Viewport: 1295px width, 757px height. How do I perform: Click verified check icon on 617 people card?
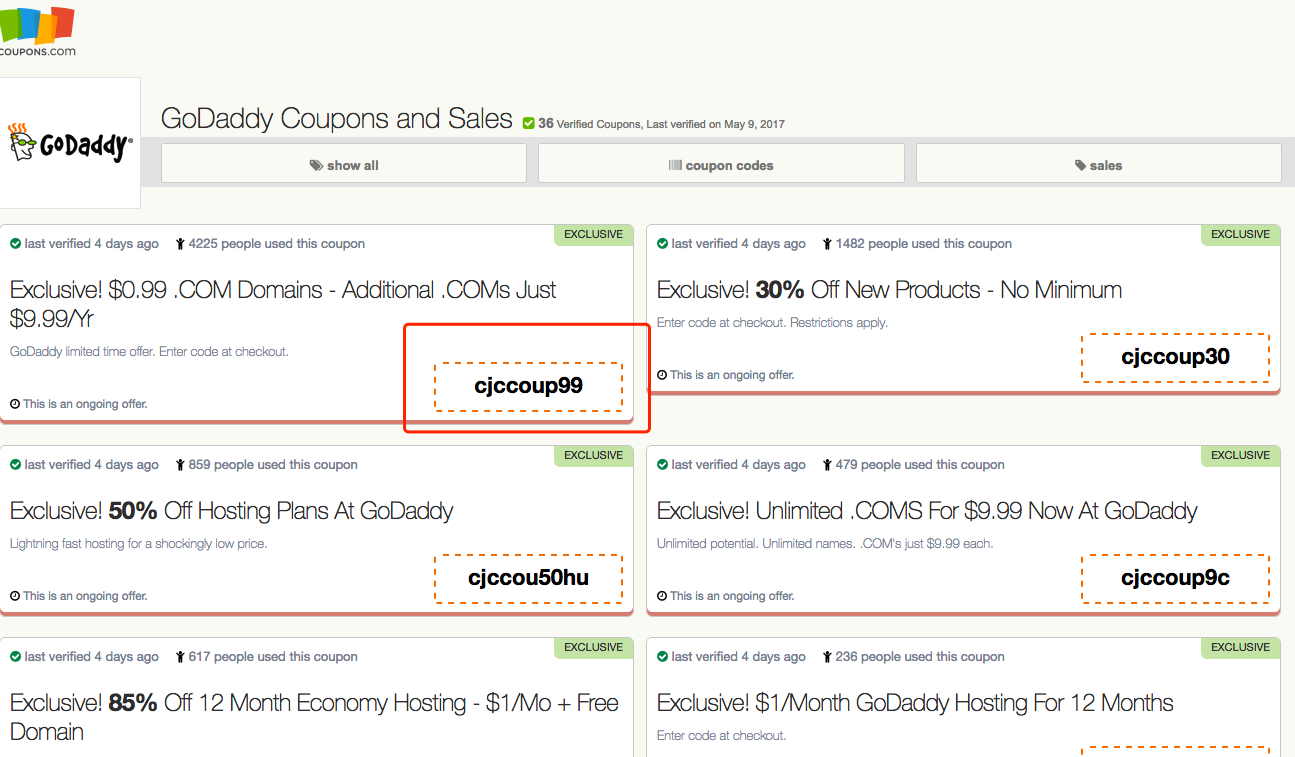click(x=15, y=657)
